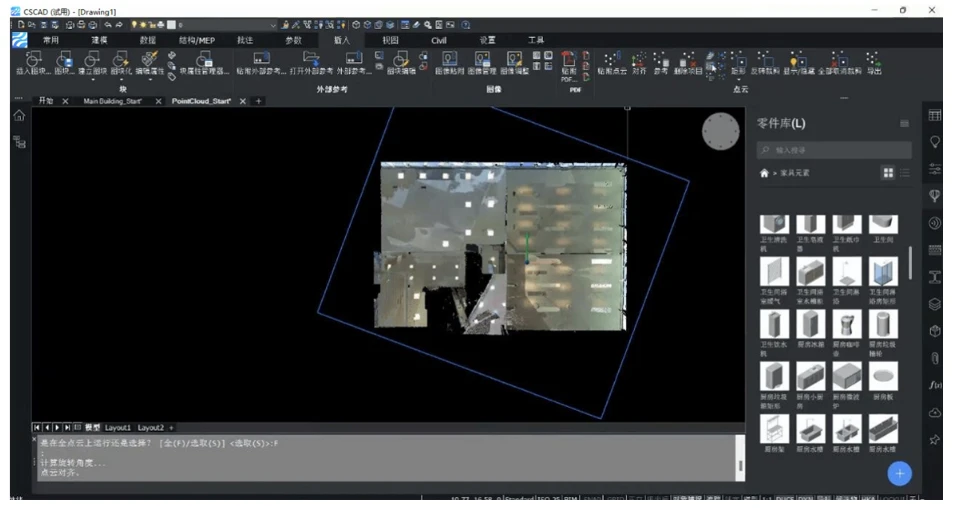This screenshot has height=508, width=954.
Task: Switch parts library to grid view
Action: click(888, 173)
